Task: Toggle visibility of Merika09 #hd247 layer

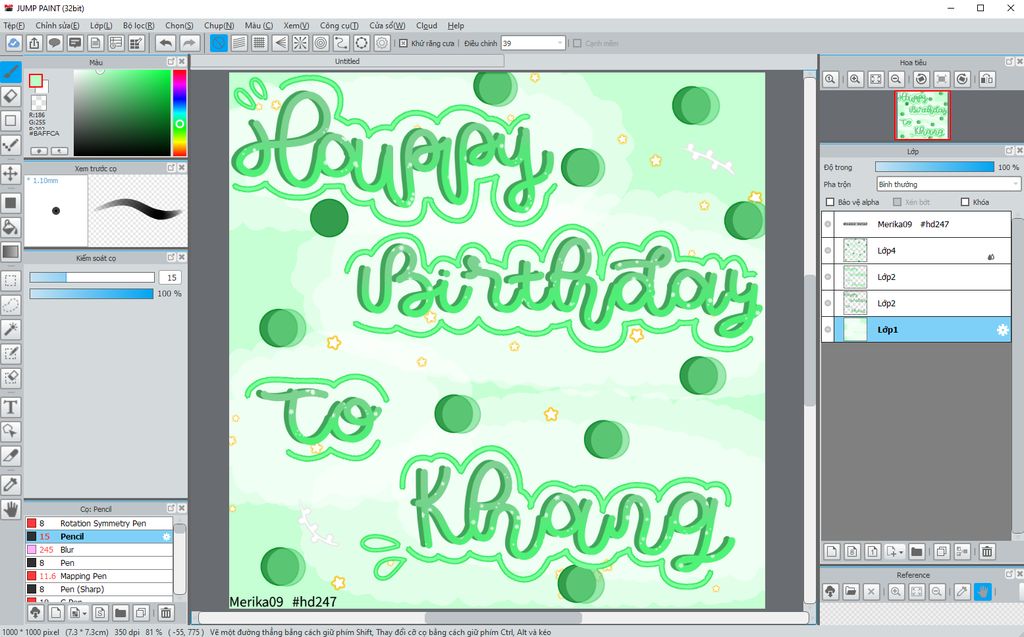Action: (x=828, y=224)
